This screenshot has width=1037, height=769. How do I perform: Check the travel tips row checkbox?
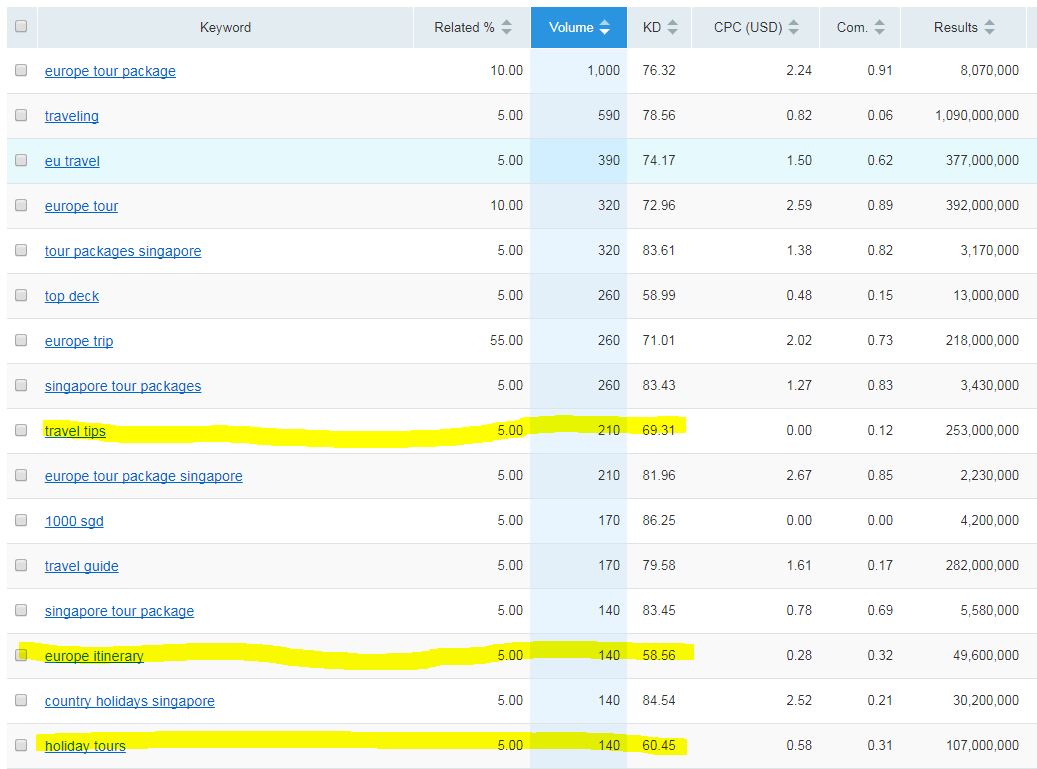click(x=21, y=430)
